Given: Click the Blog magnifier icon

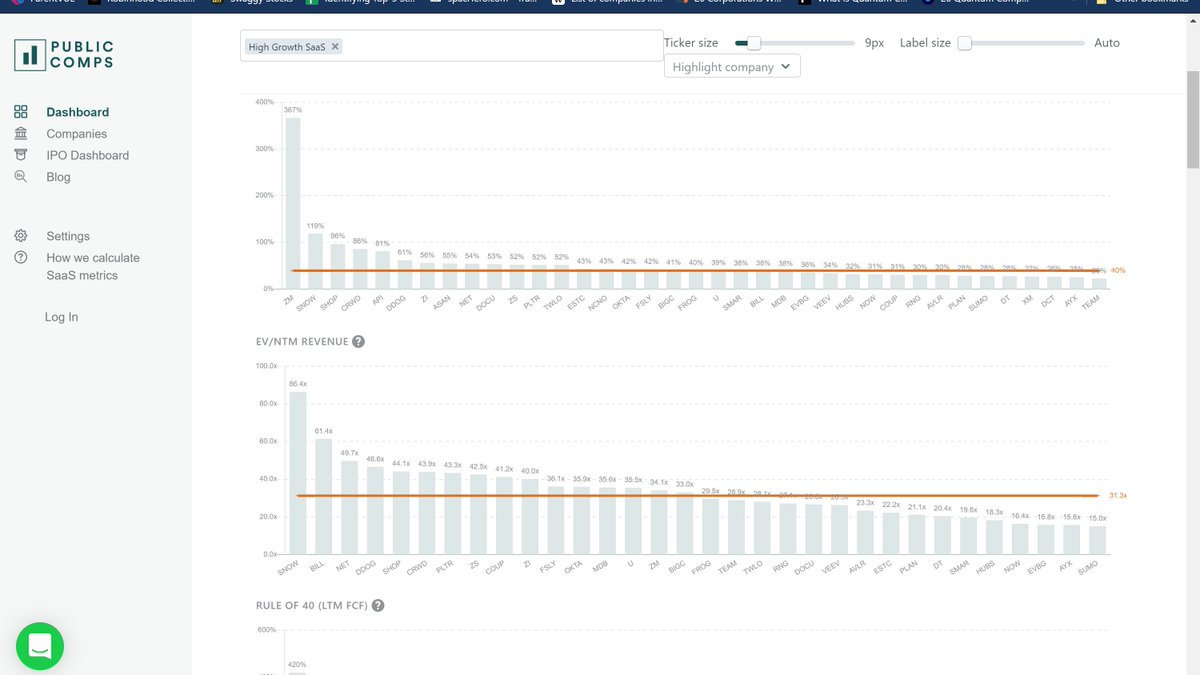Looking at the screenshot, I should [20, 177].
